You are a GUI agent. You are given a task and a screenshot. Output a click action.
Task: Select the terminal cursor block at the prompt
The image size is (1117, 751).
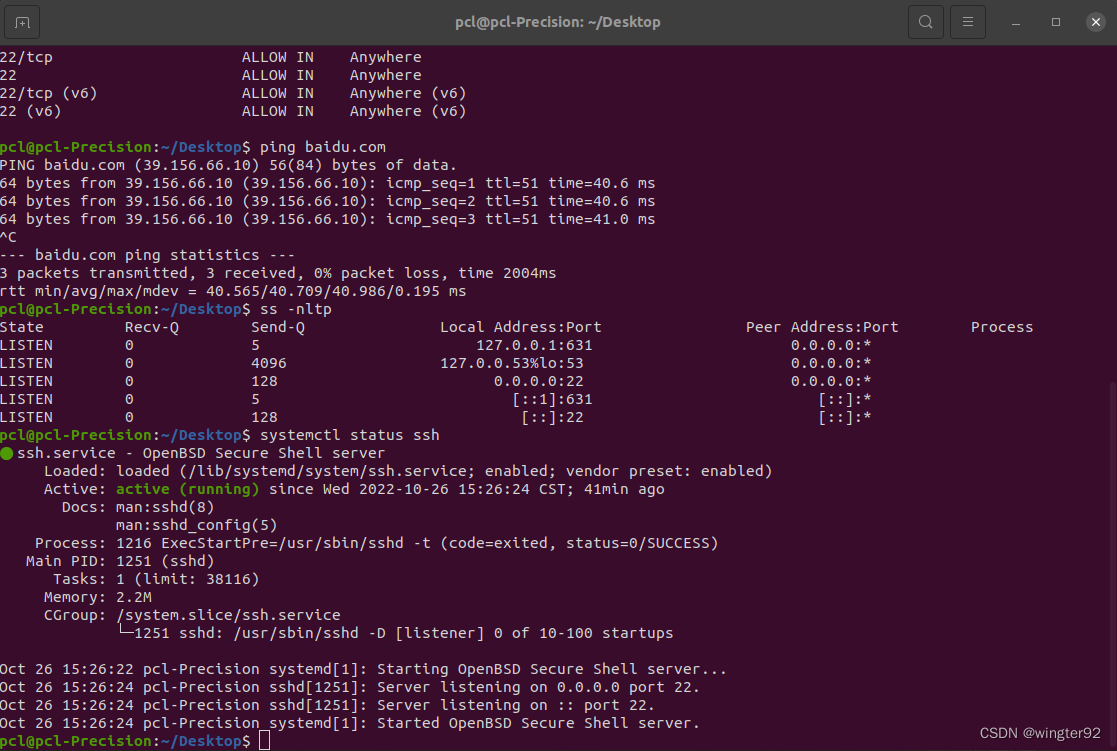pos(263,740)
